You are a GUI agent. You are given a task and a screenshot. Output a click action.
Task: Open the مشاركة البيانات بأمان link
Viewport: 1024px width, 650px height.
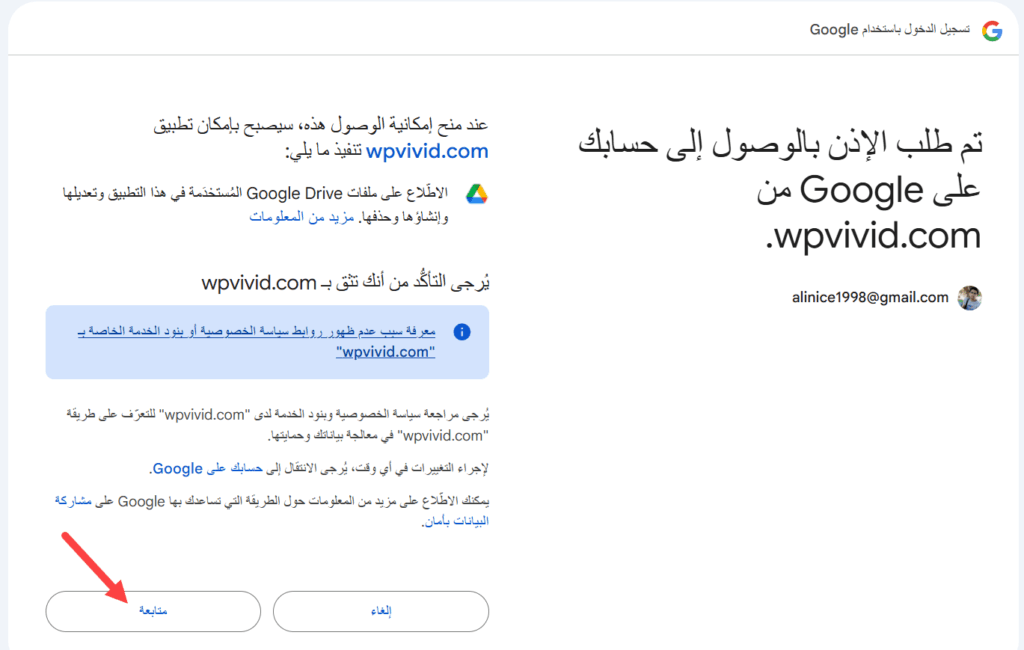coord(271,511)
